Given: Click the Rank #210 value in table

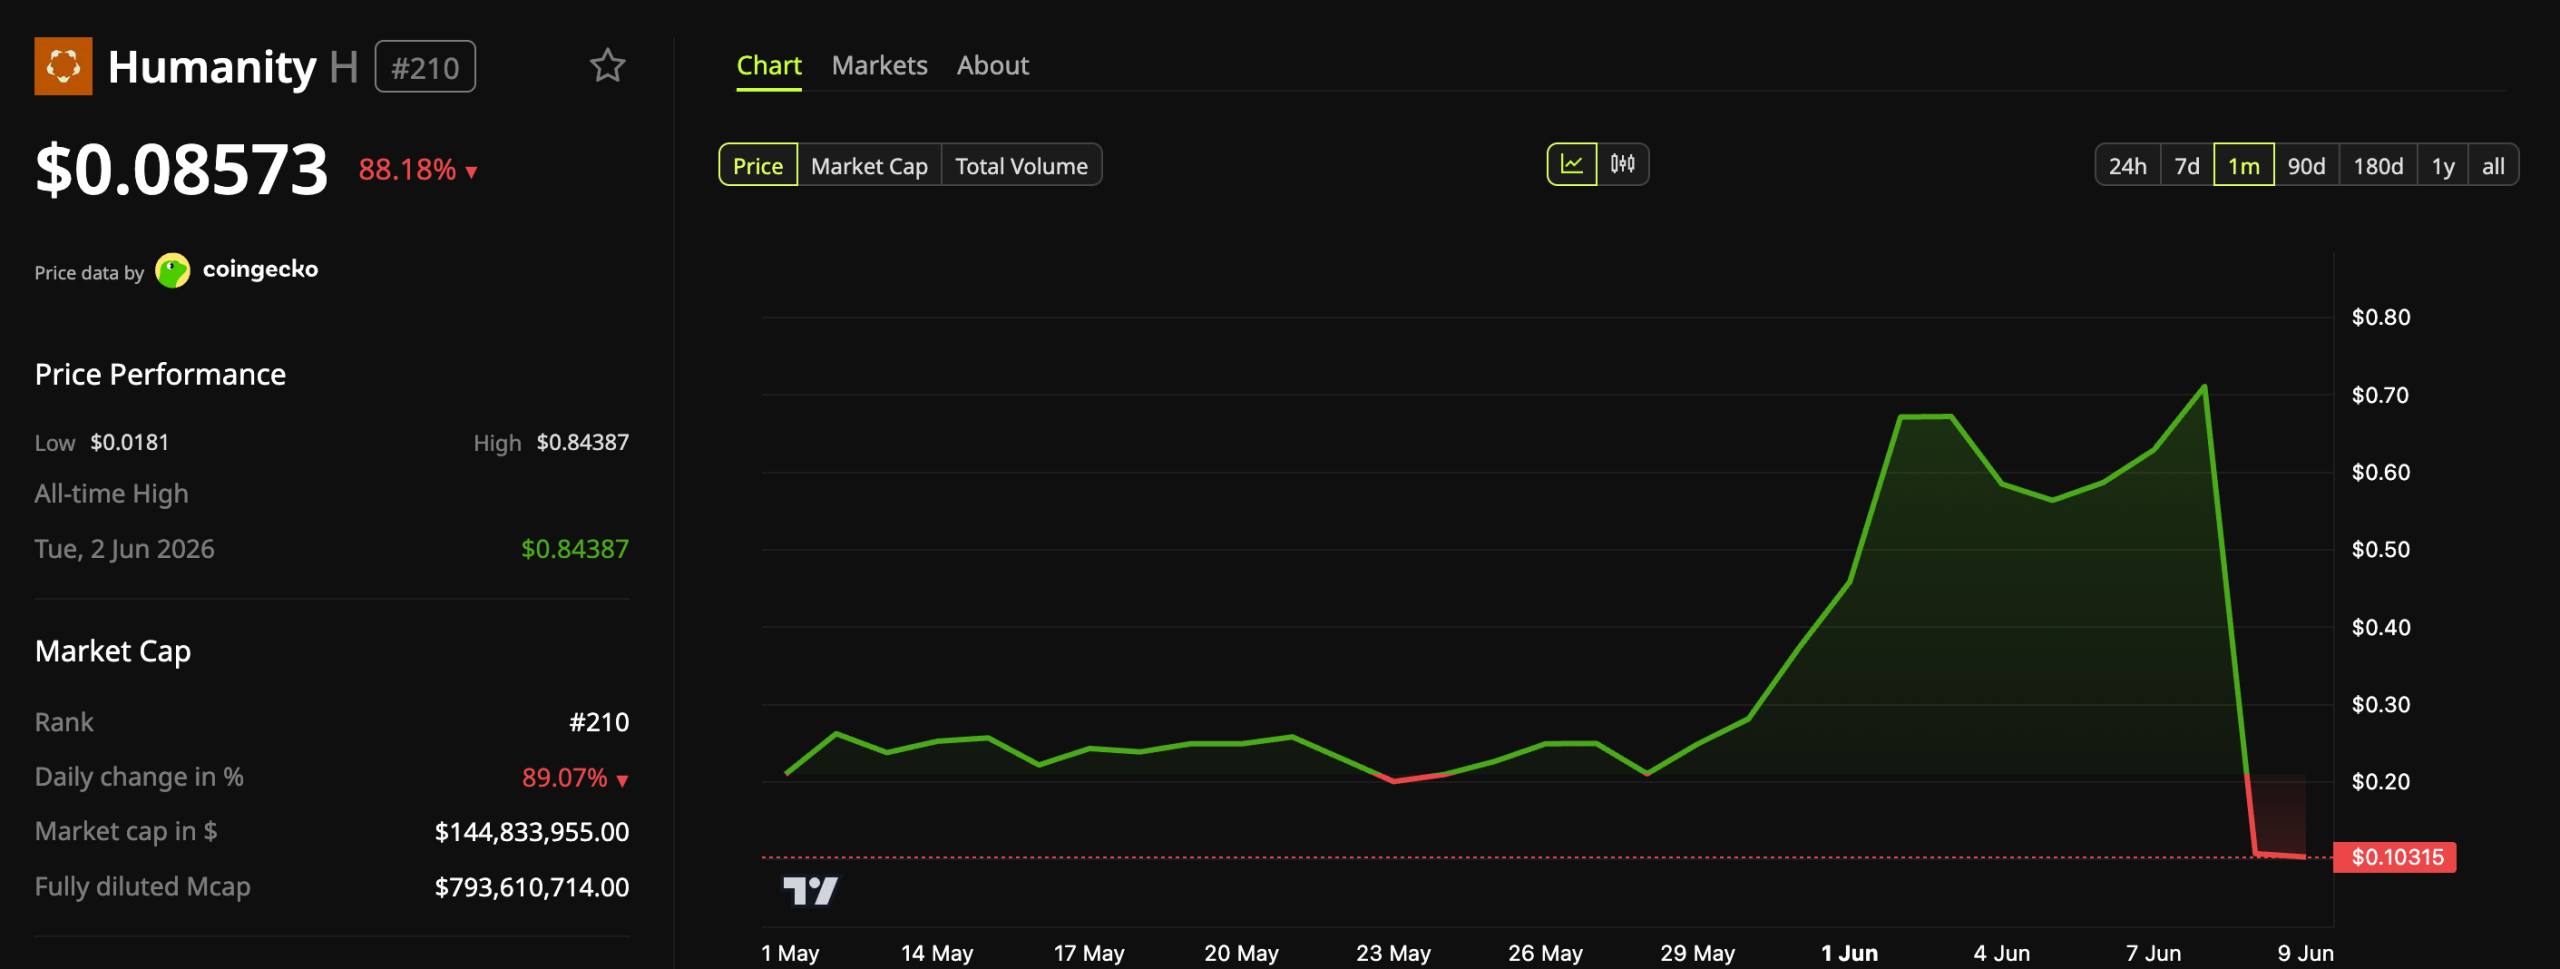Looking at the screenshot, I should pos(598,722).
